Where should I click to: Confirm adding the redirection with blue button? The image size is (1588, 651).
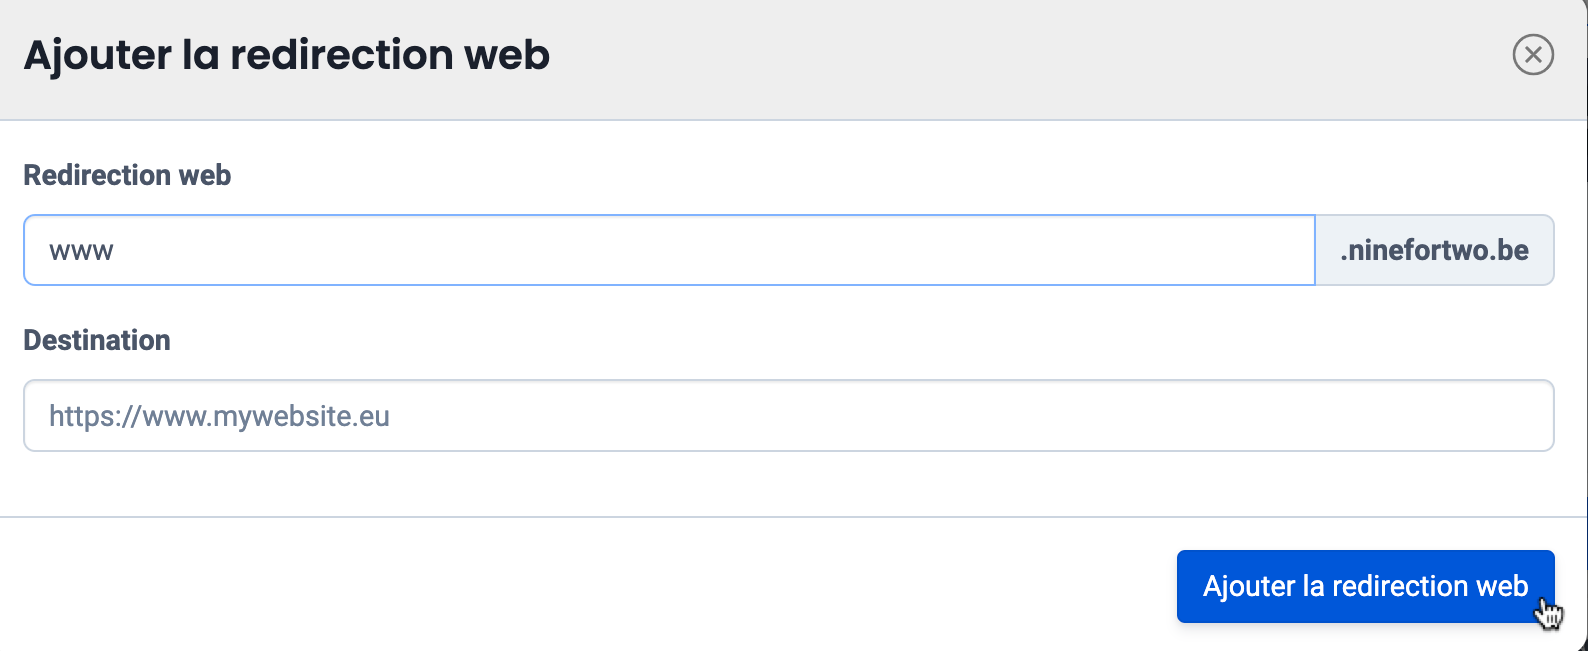pos(1365,586)
